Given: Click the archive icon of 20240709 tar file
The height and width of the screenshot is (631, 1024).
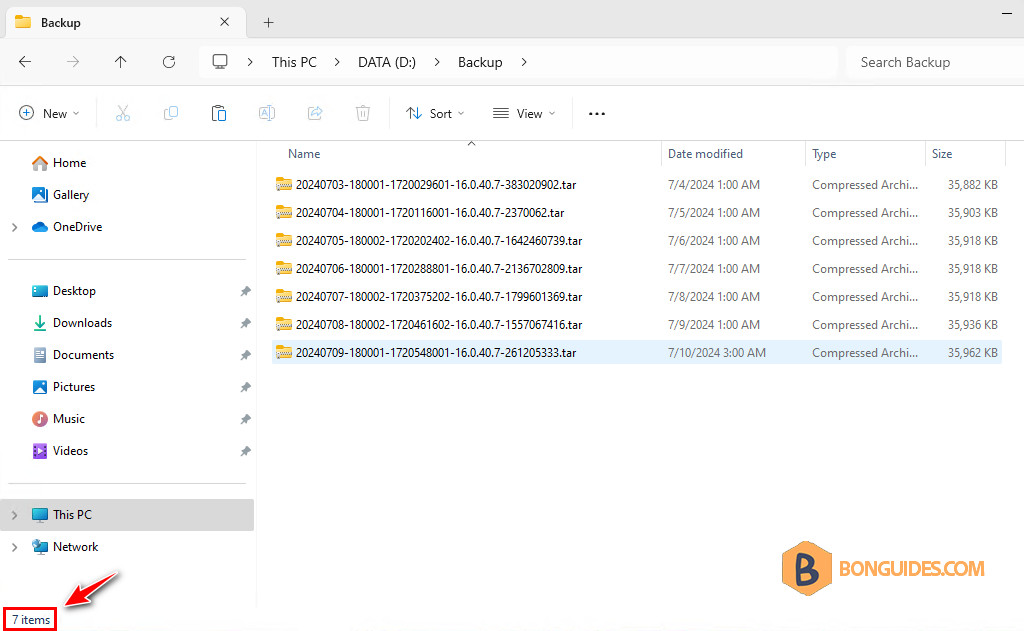Looking at the screenshot, I should pos(283,352).
